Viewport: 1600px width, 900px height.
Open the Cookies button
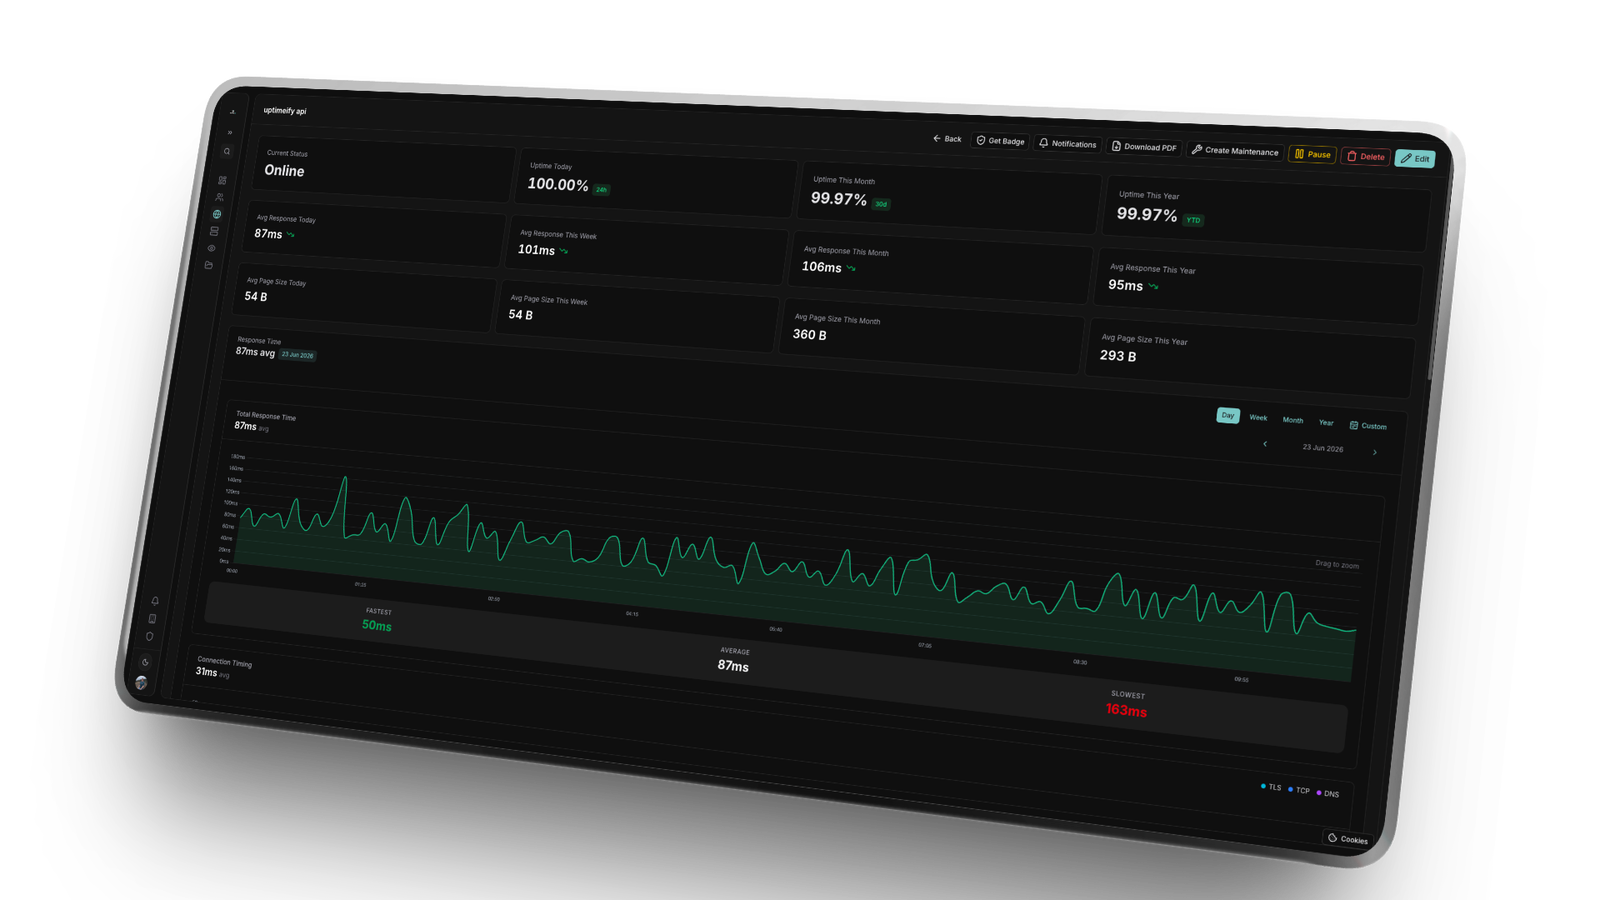coord(1348,839)
